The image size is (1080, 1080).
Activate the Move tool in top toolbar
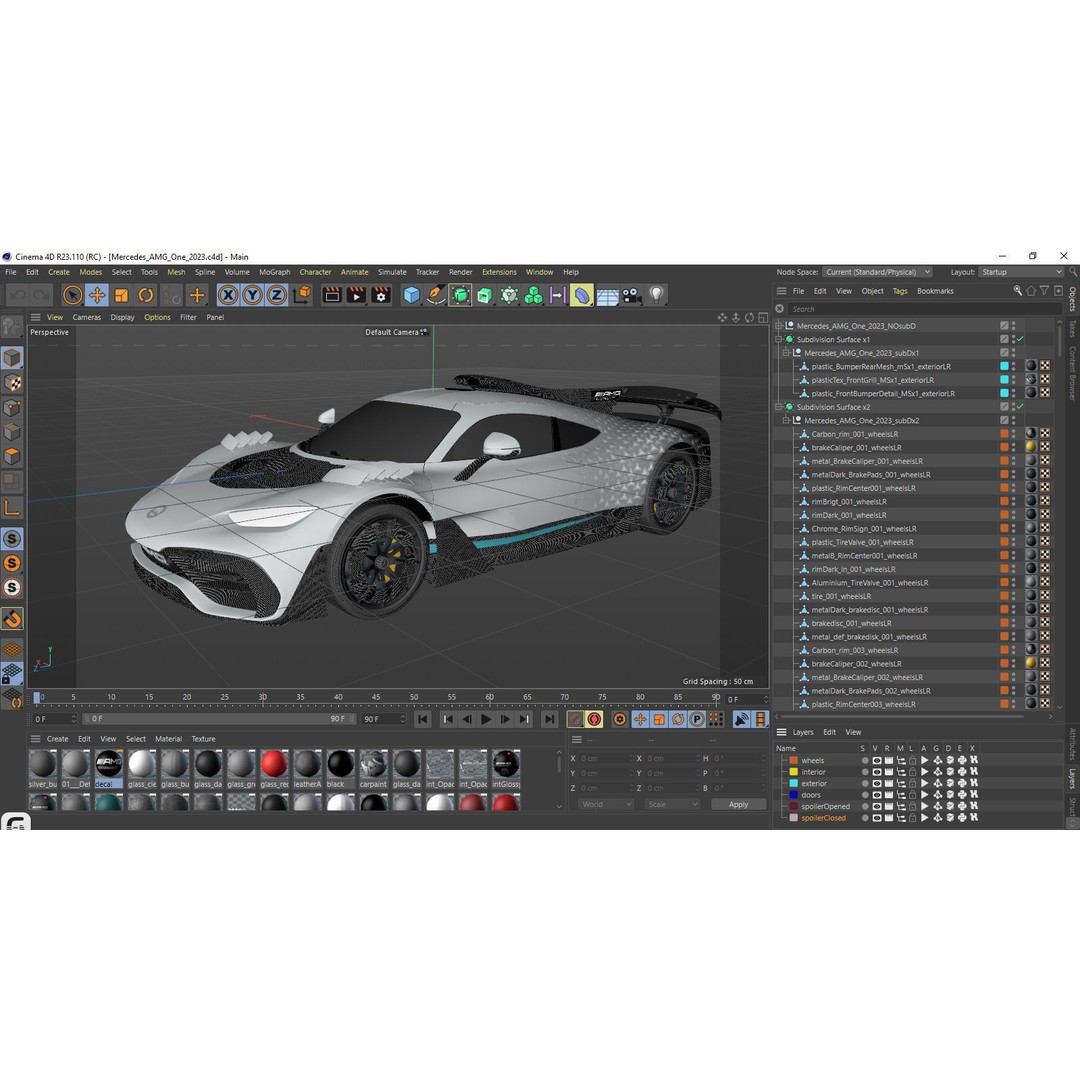click(x=97, y=295)
